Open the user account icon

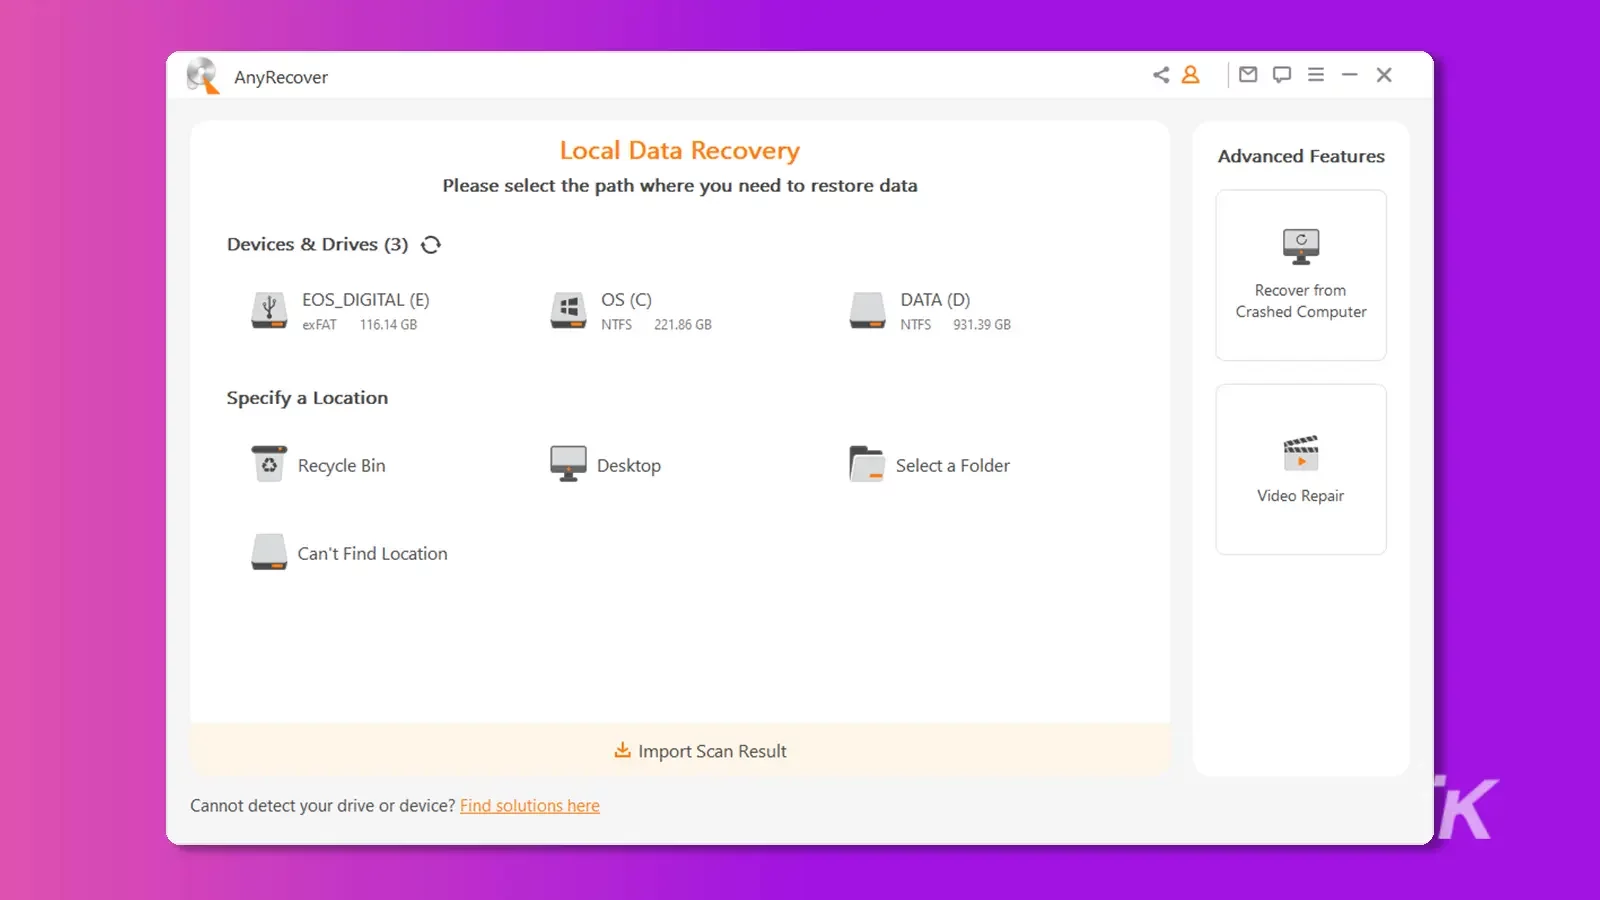[x=1190, y=75]
